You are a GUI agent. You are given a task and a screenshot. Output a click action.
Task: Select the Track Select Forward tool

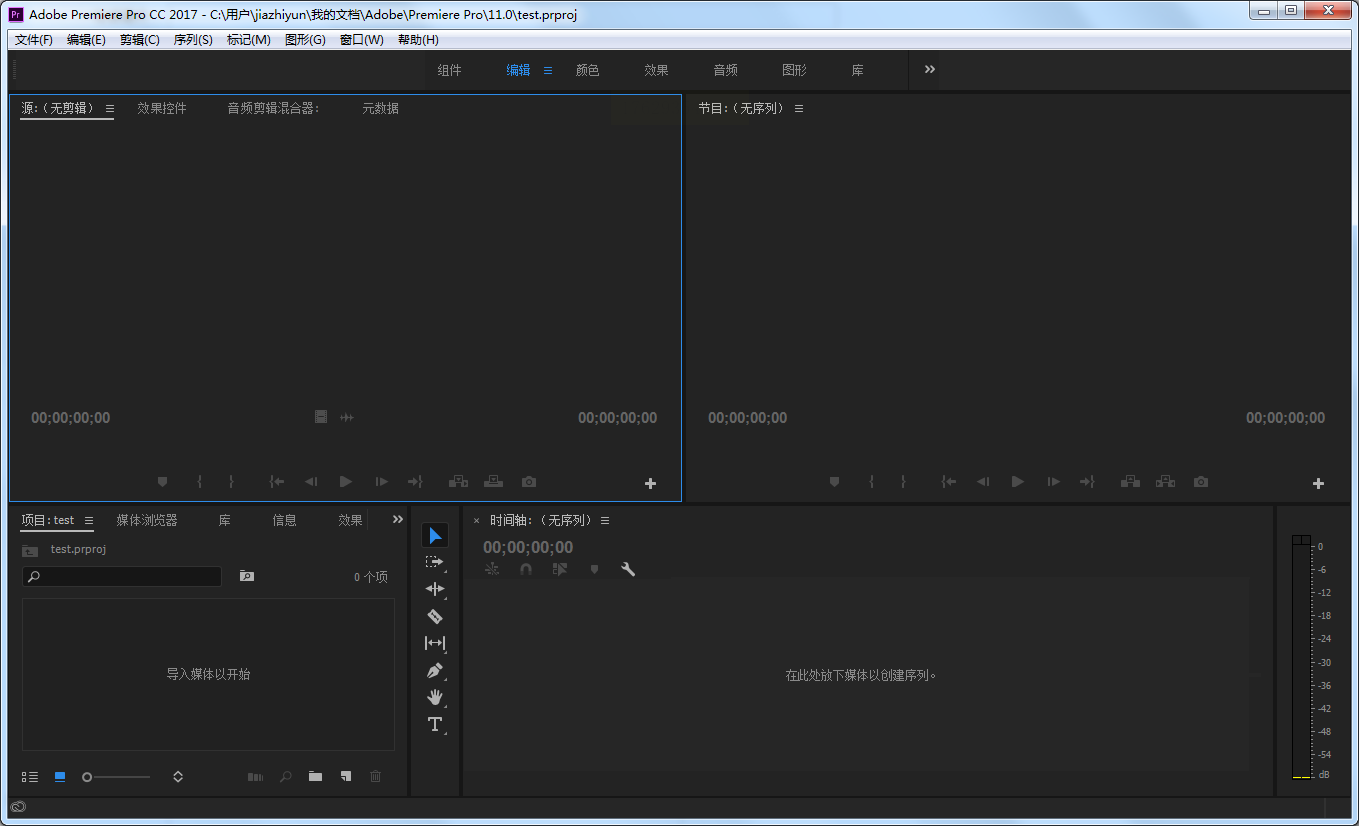pos(435,562)
